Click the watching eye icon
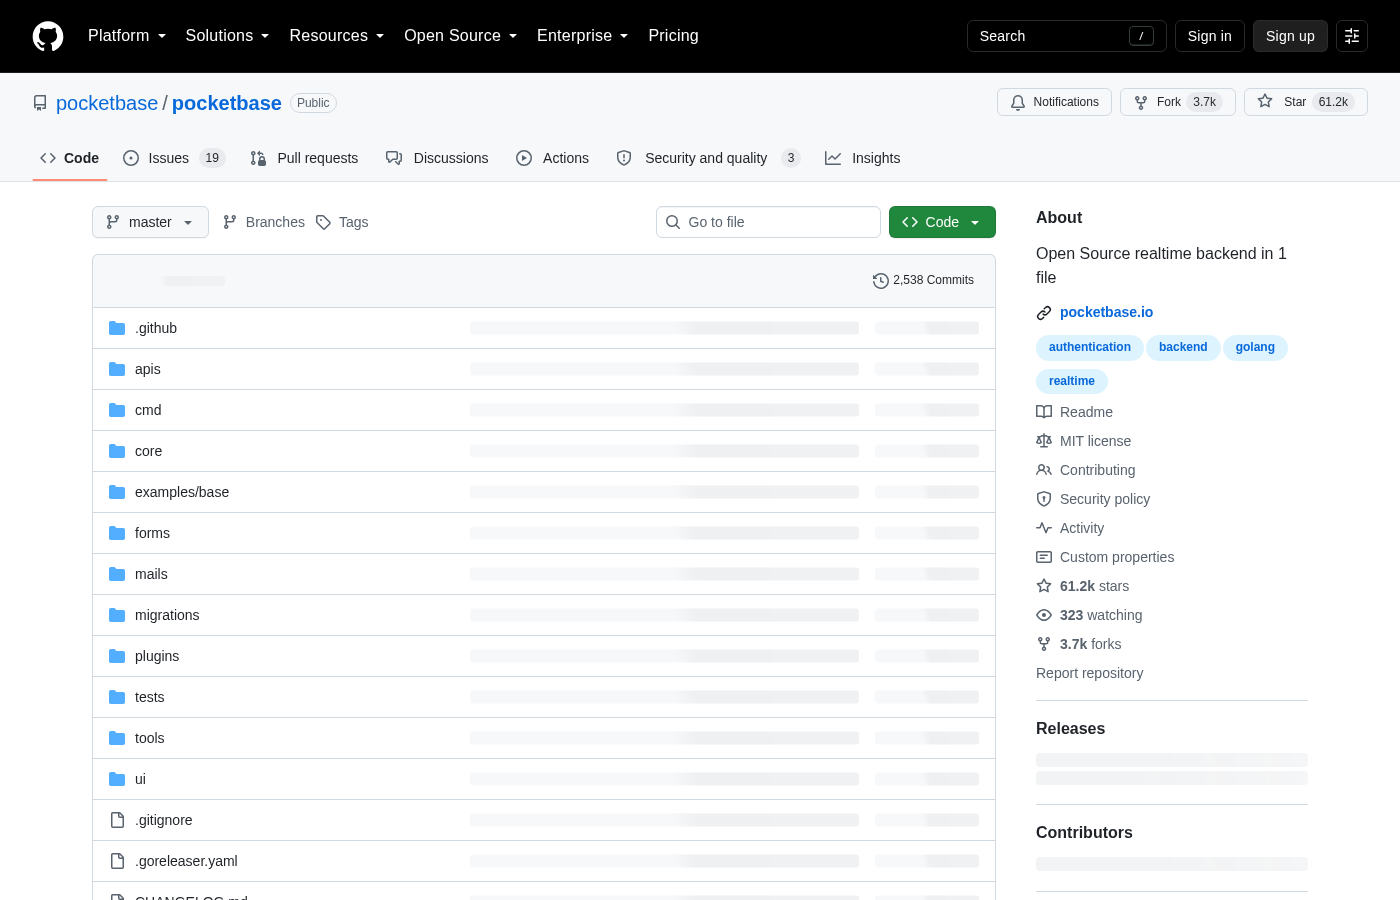Screen dimensions: 1400x900 click(1044, 615)
